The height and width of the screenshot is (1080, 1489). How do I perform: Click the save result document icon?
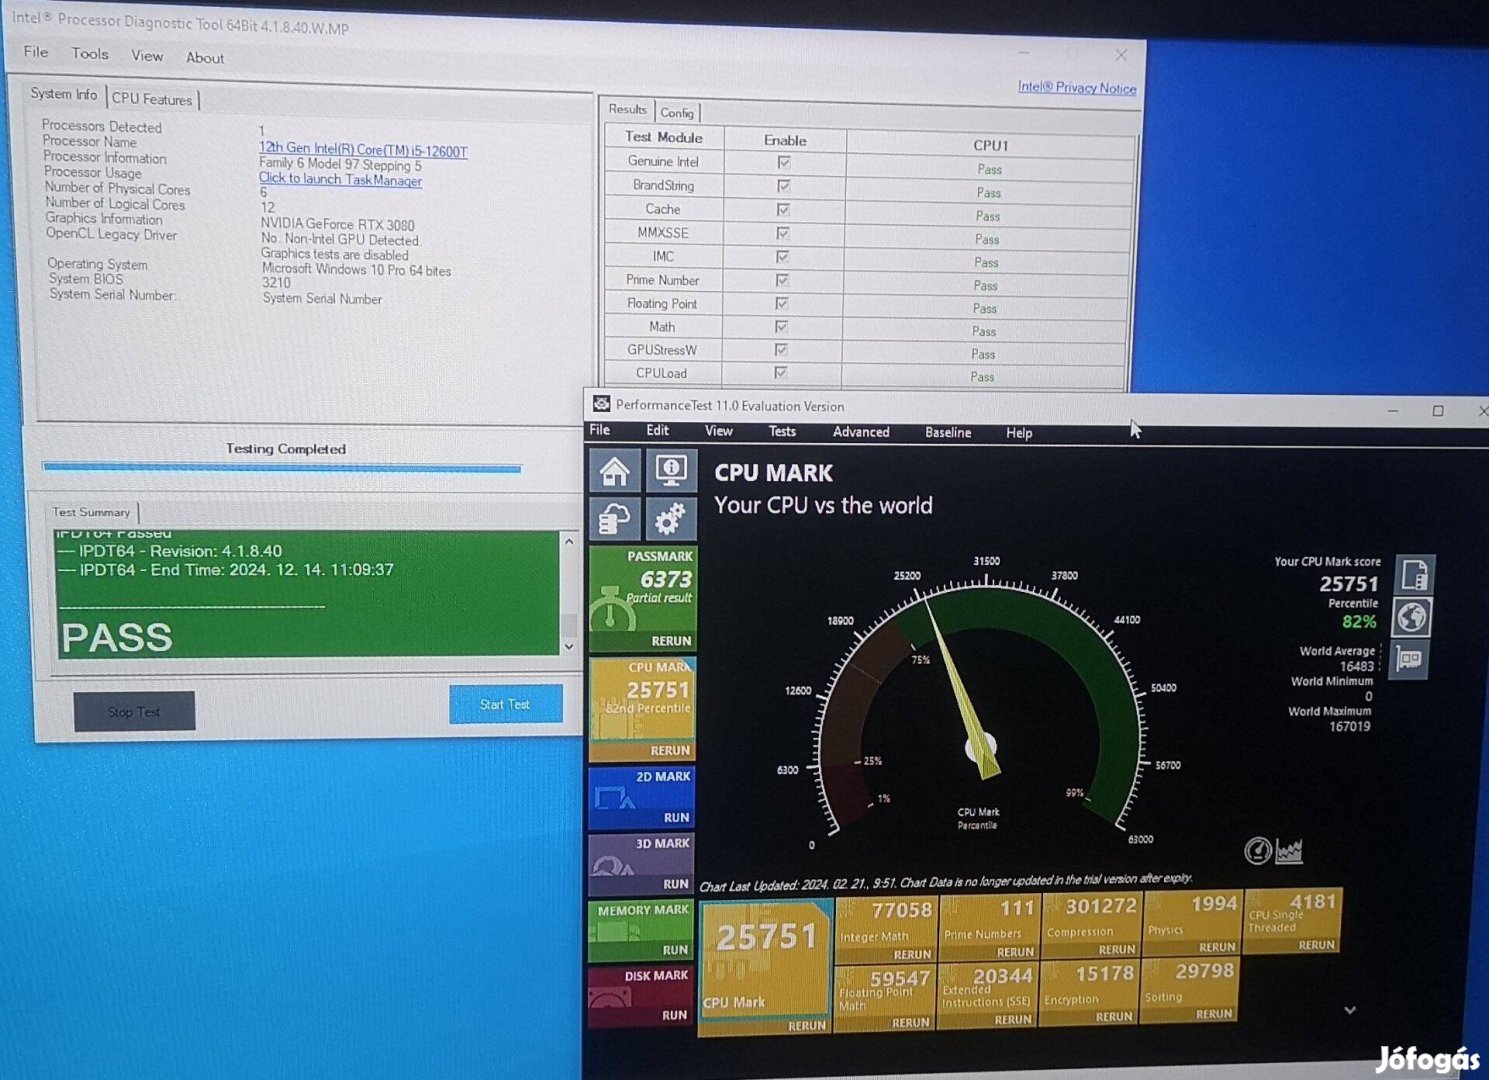[x=1415, y=575]
